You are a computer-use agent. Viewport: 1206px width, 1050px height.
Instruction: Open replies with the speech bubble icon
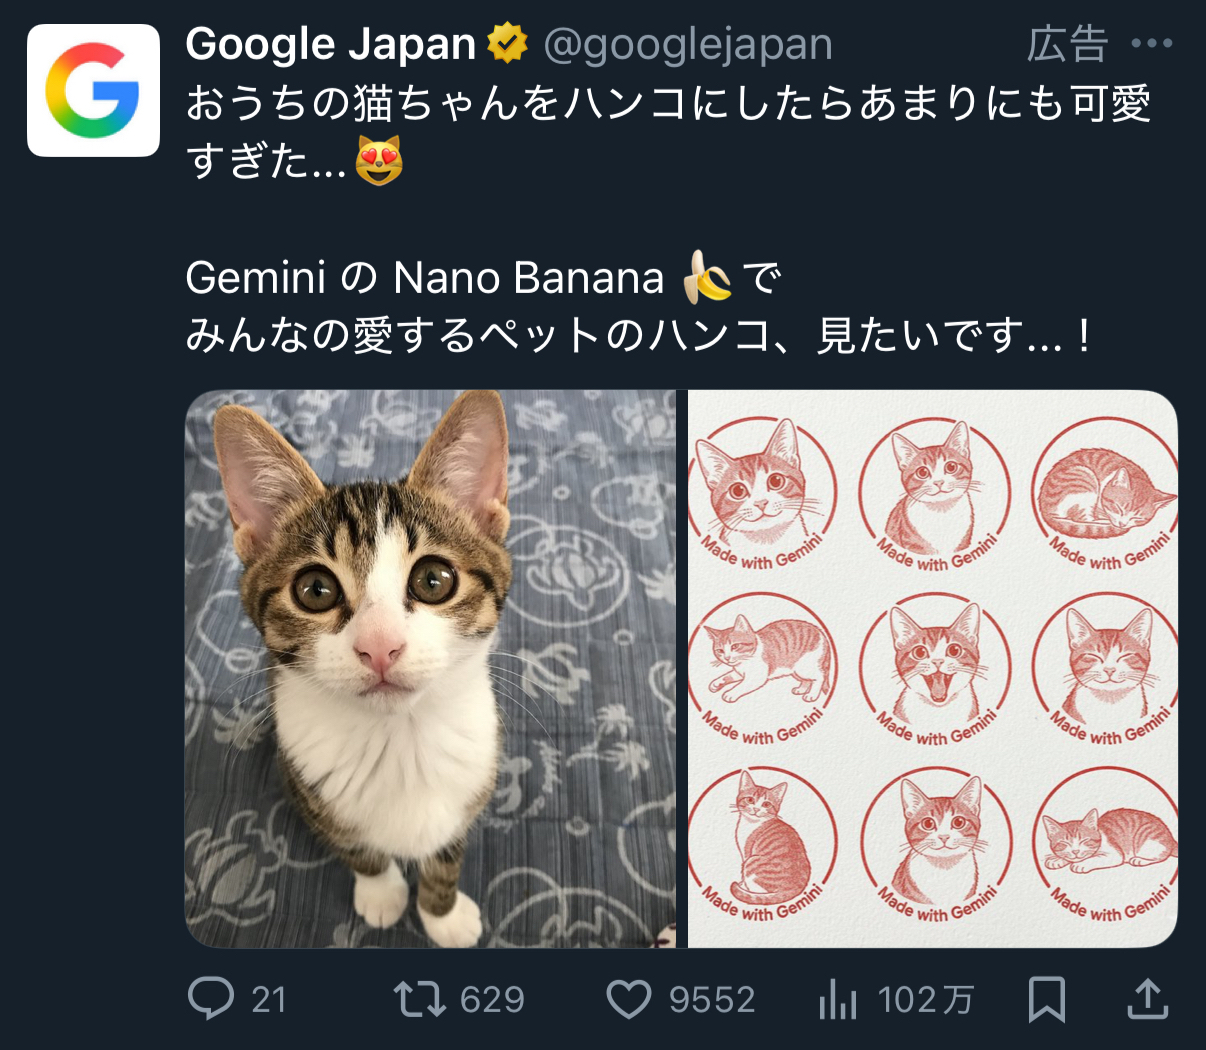pyautogui.click(x=211, y=998)
